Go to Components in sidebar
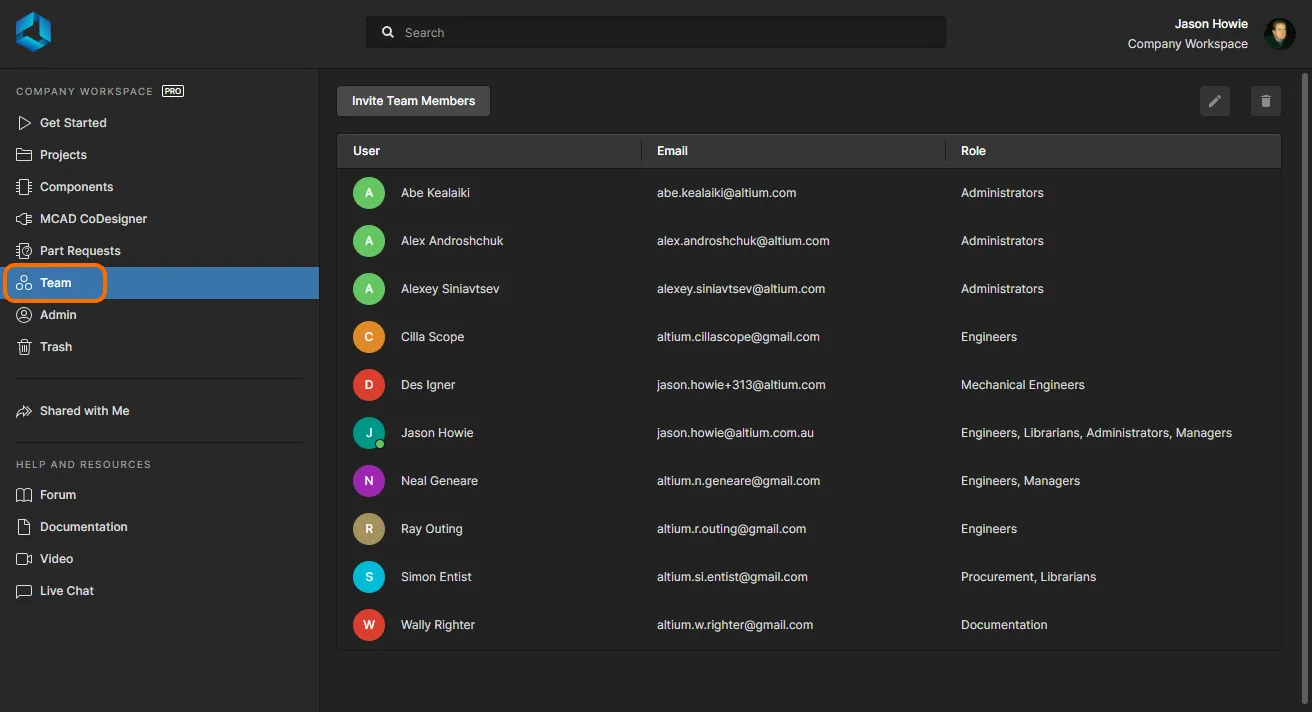 coord(76,187)
